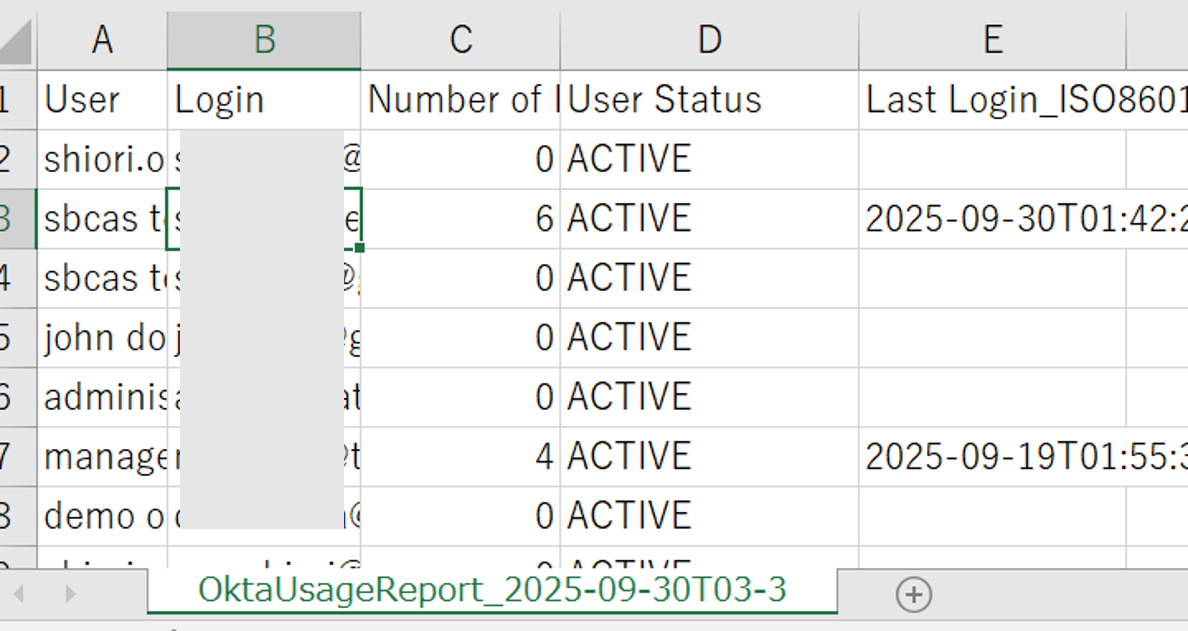The image size is (1188, 631).
Task: Click the 'Login' header cell
Action: tap(264, 100)
